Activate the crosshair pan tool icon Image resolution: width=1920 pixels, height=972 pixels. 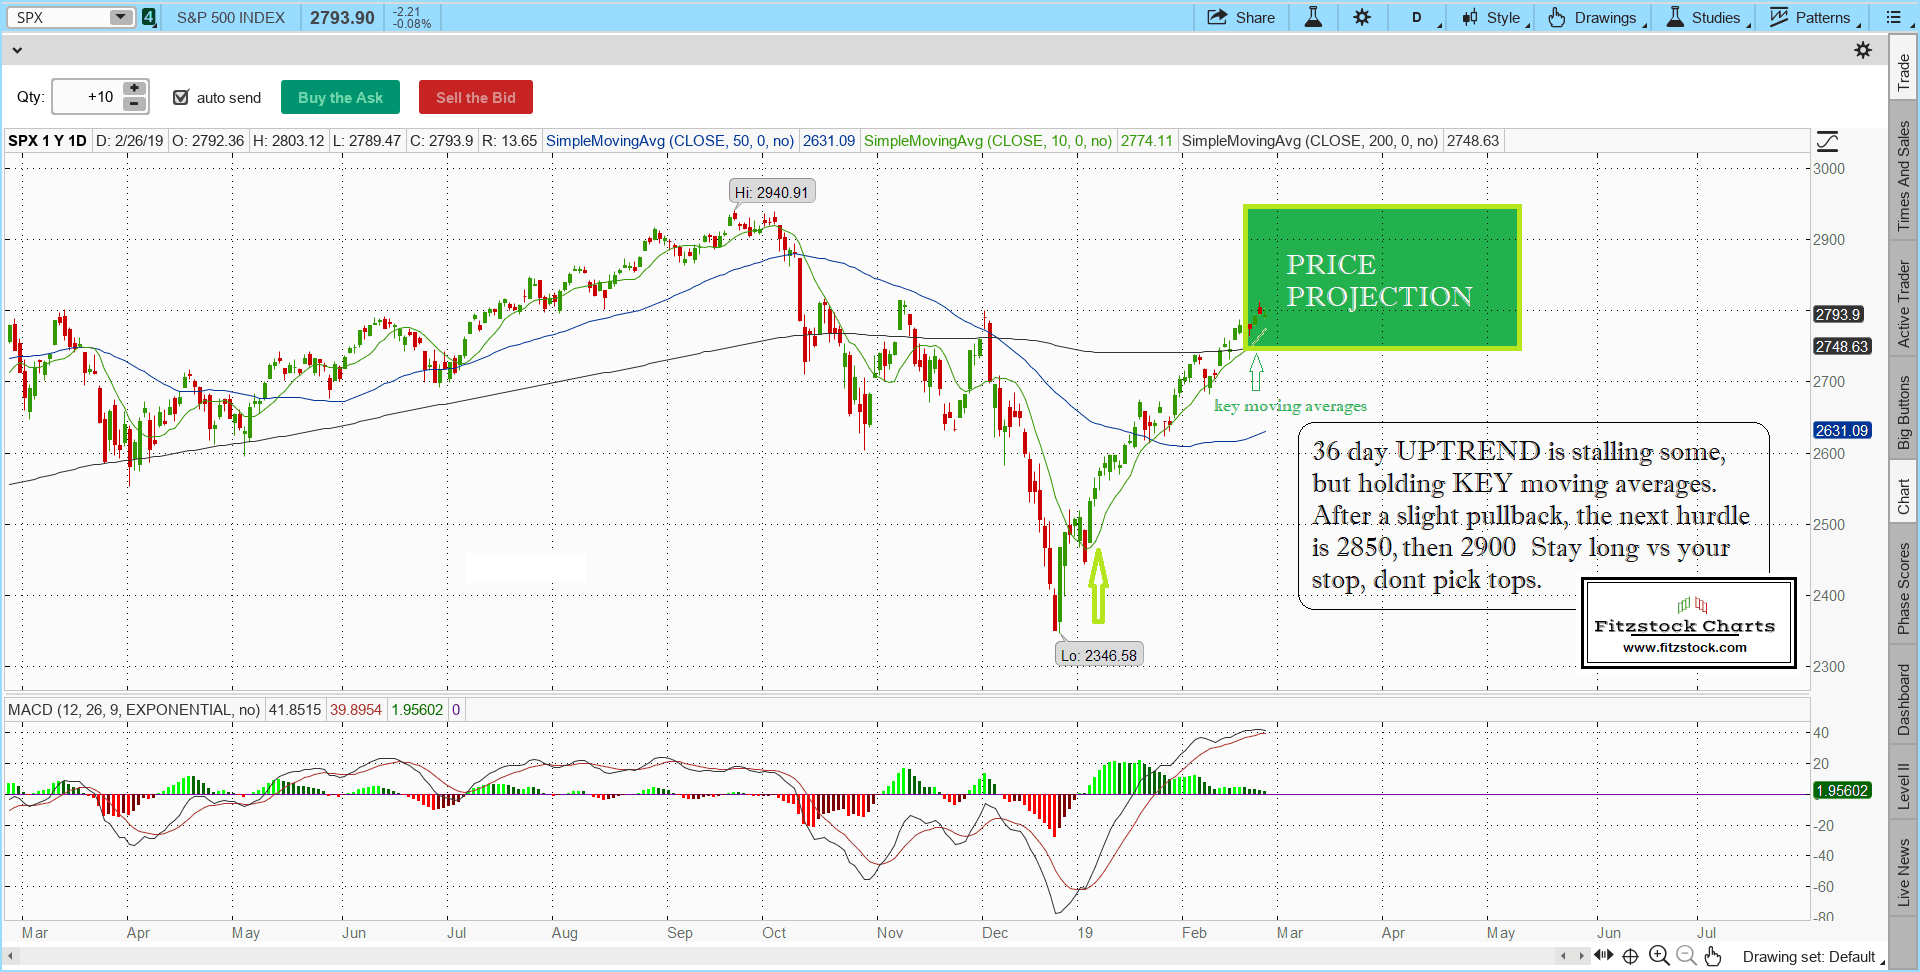(x=1630, y=956)
